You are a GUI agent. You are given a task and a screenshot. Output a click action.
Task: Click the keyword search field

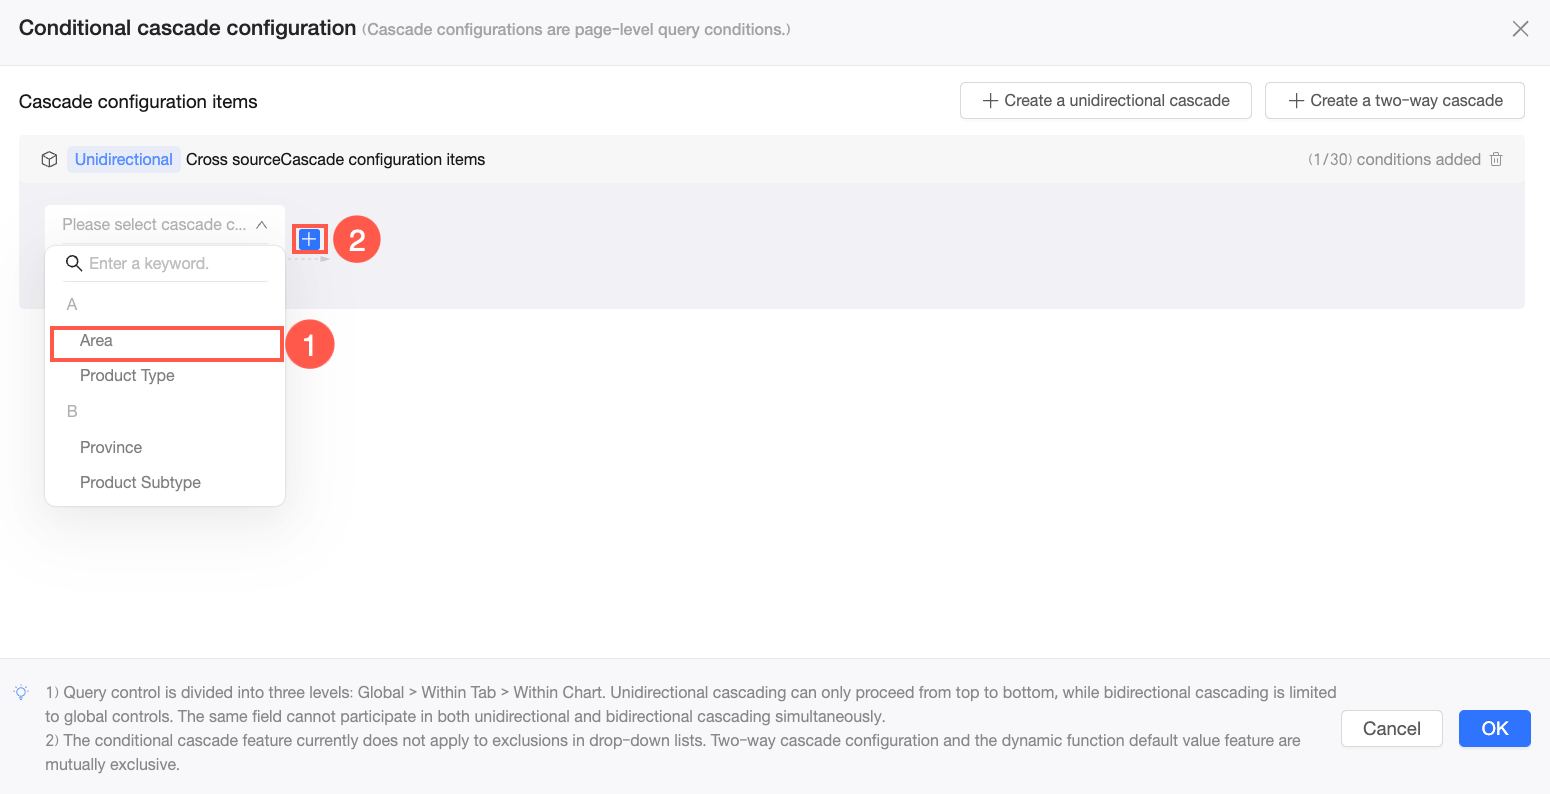pyautogui.click(x=166, y=264)
